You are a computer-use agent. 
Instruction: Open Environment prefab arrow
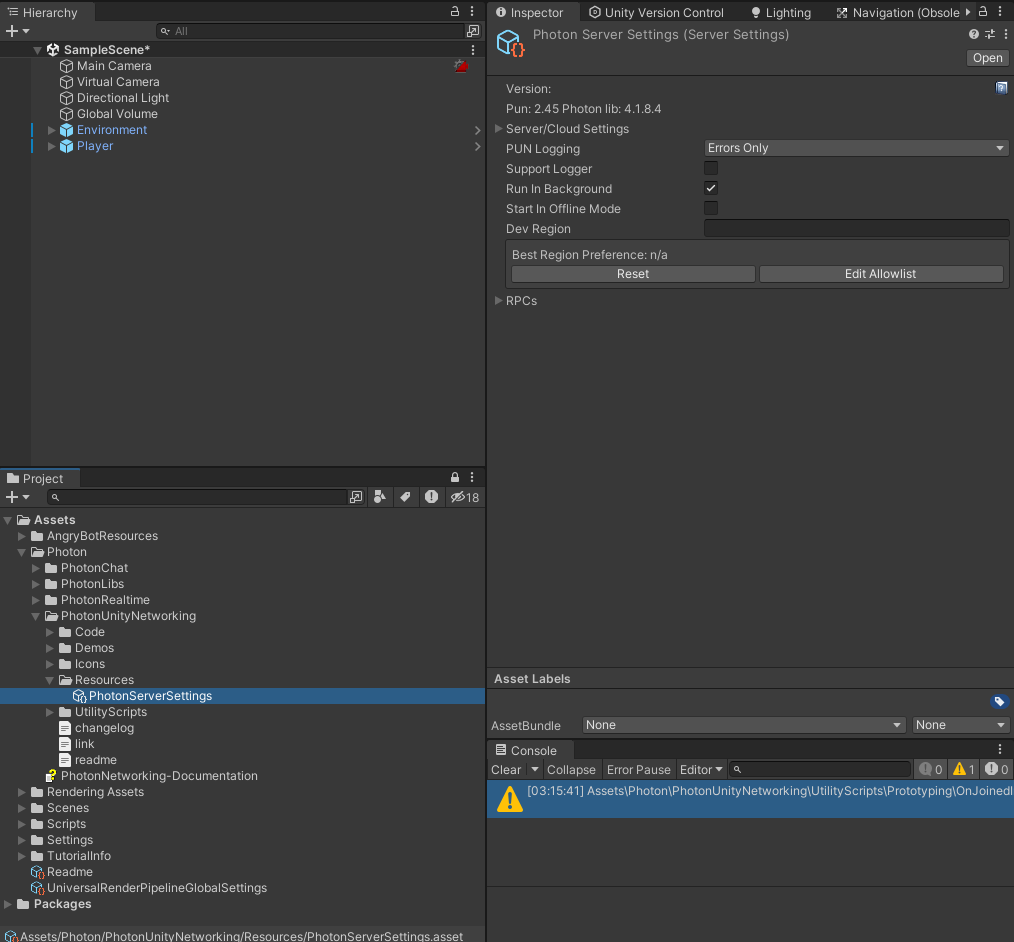(477, 130)
